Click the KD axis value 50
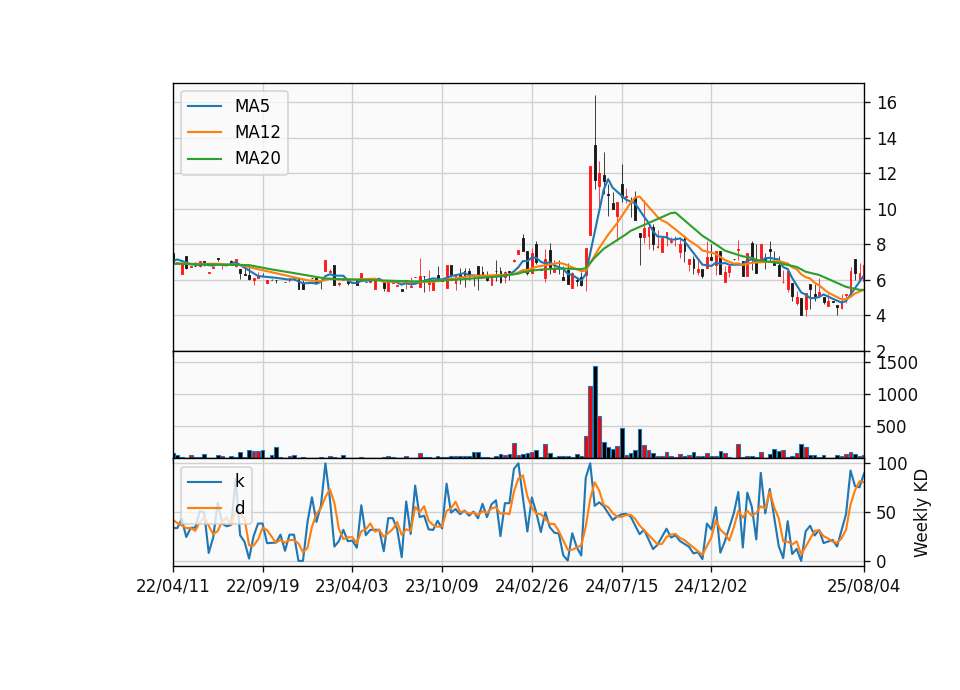Screen dimensions: 960x690 point(887,512)
